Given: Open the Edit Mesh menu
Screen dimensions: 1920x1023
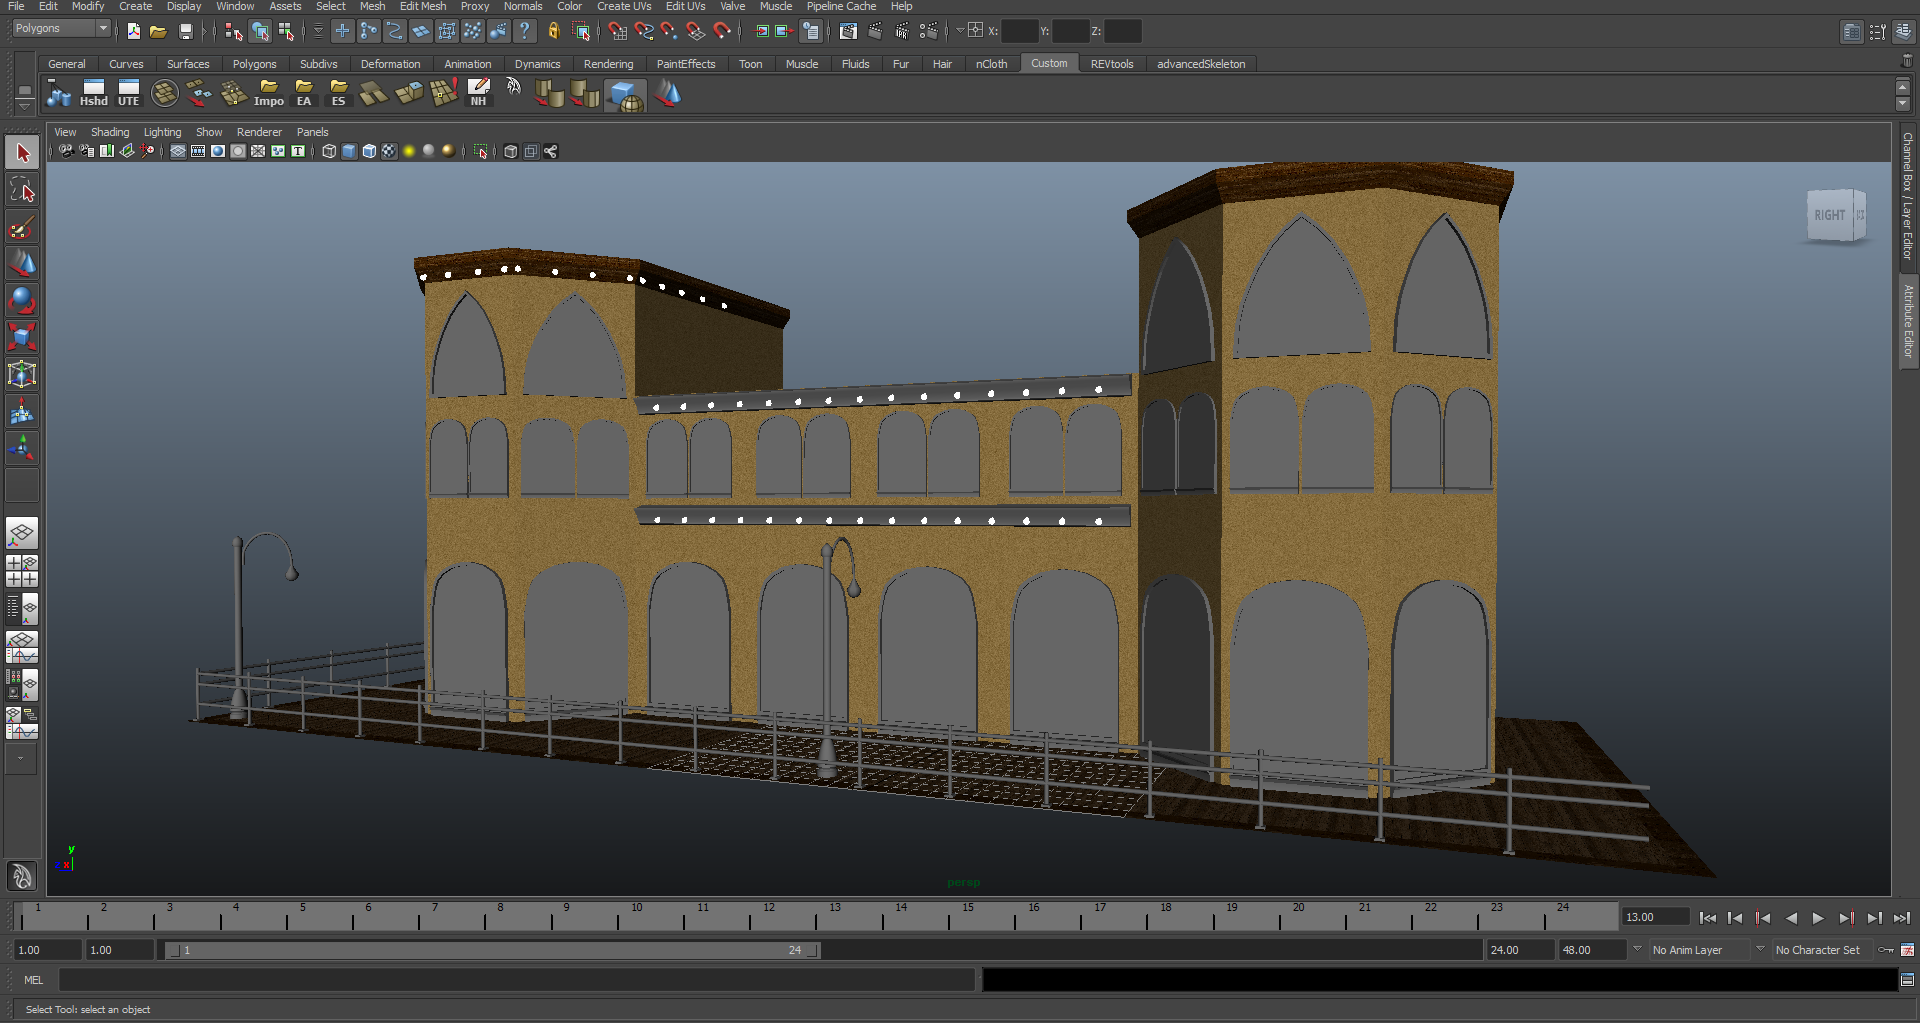Looking at the screenshot, I should coord(422,7).
